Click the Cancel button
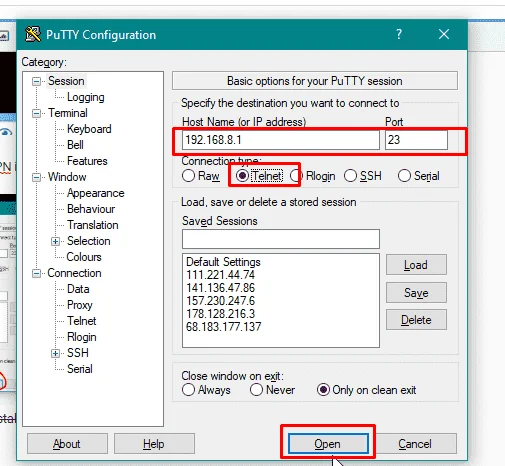 pos(416,444)
